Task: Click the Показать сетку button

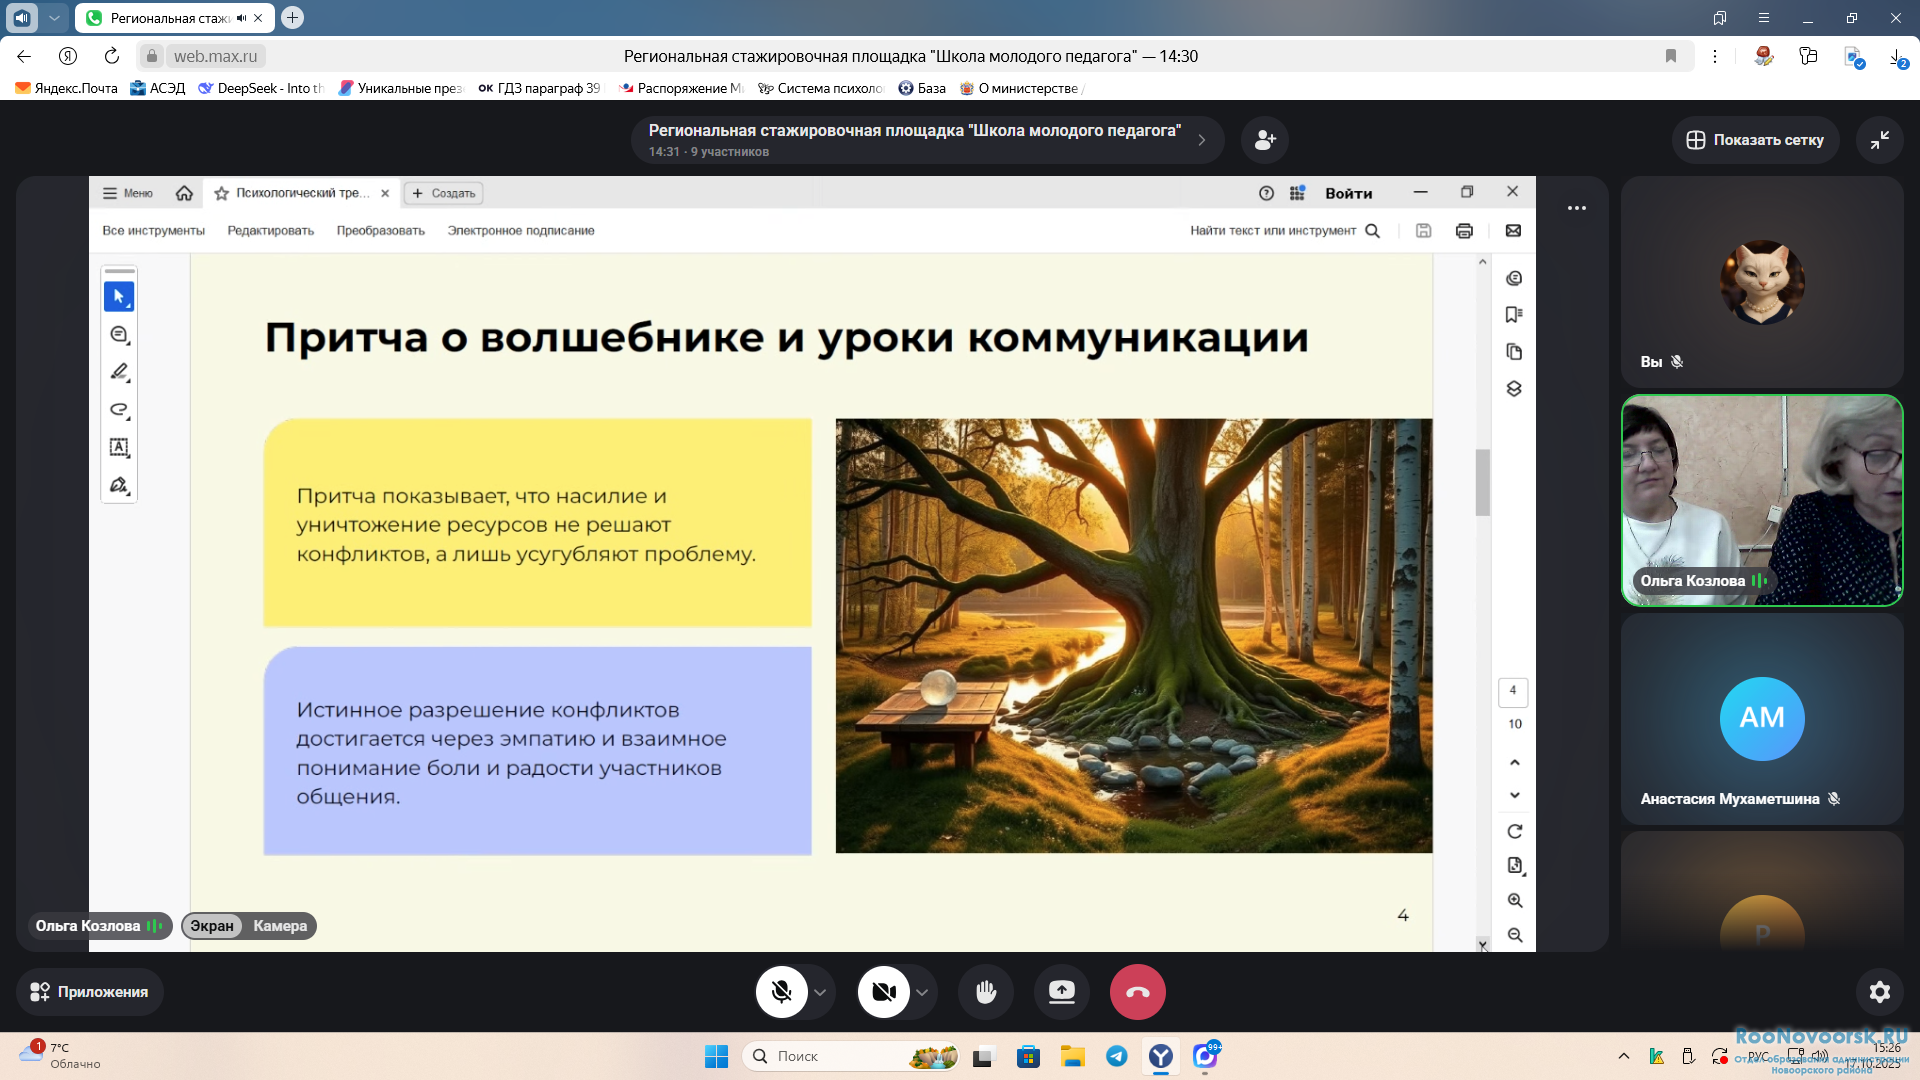Action: (1755, 140)
